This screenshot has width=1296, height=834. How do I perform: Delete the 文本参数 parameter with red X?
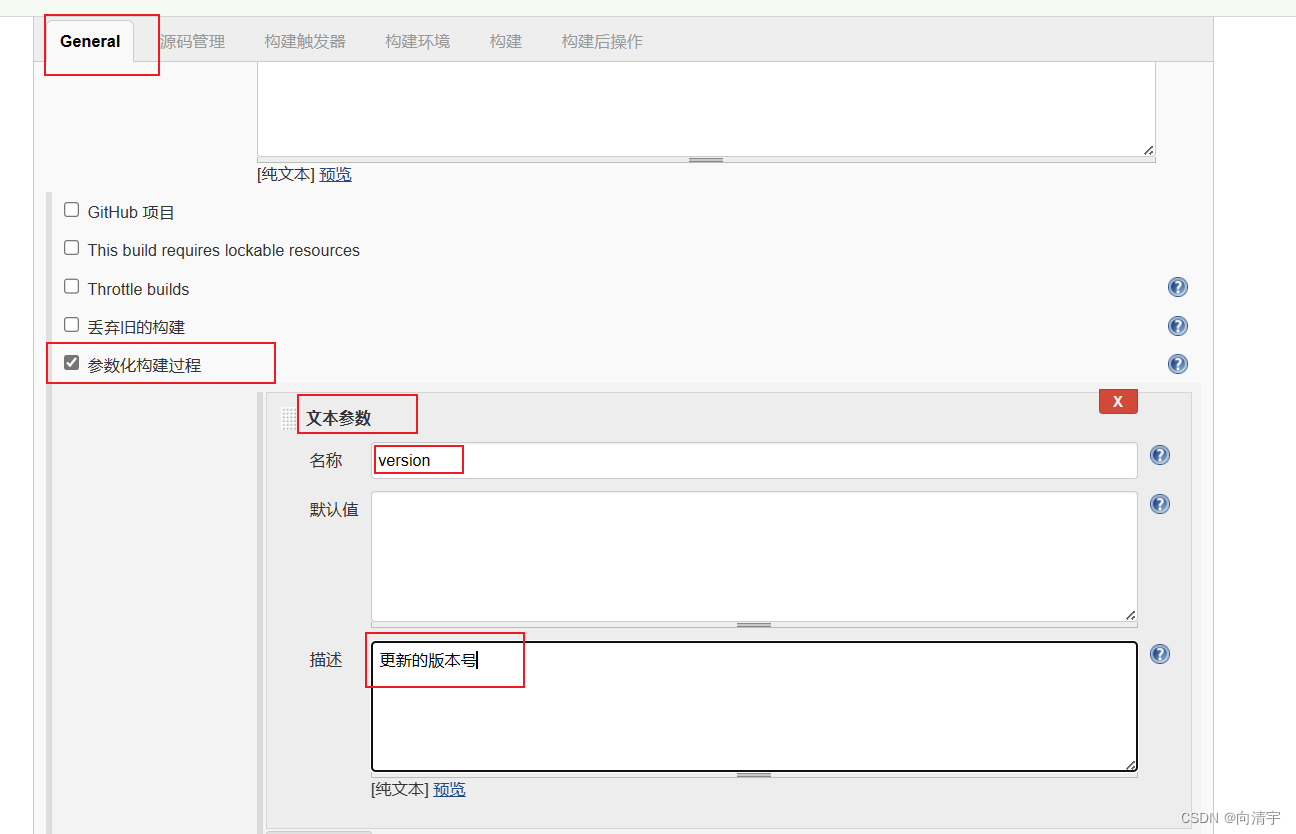(x=1118, y=401)
